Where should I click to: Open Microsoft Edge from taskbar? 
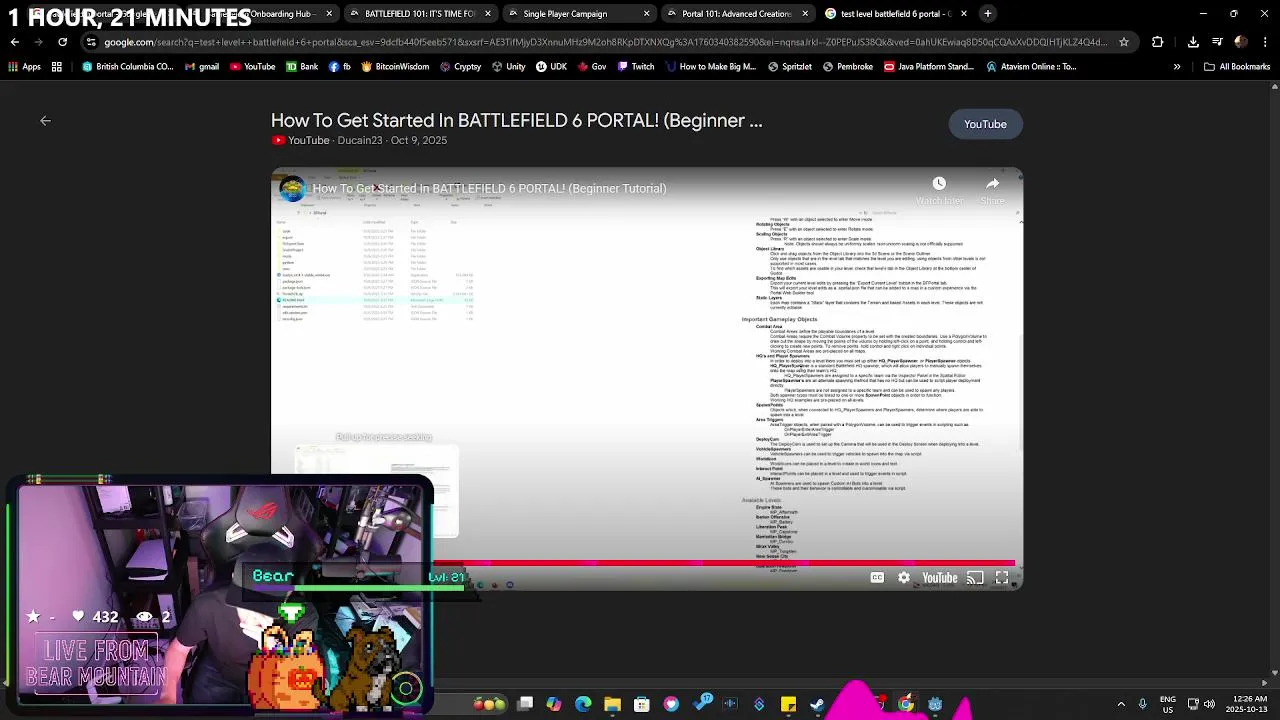(x=583, y=704)
